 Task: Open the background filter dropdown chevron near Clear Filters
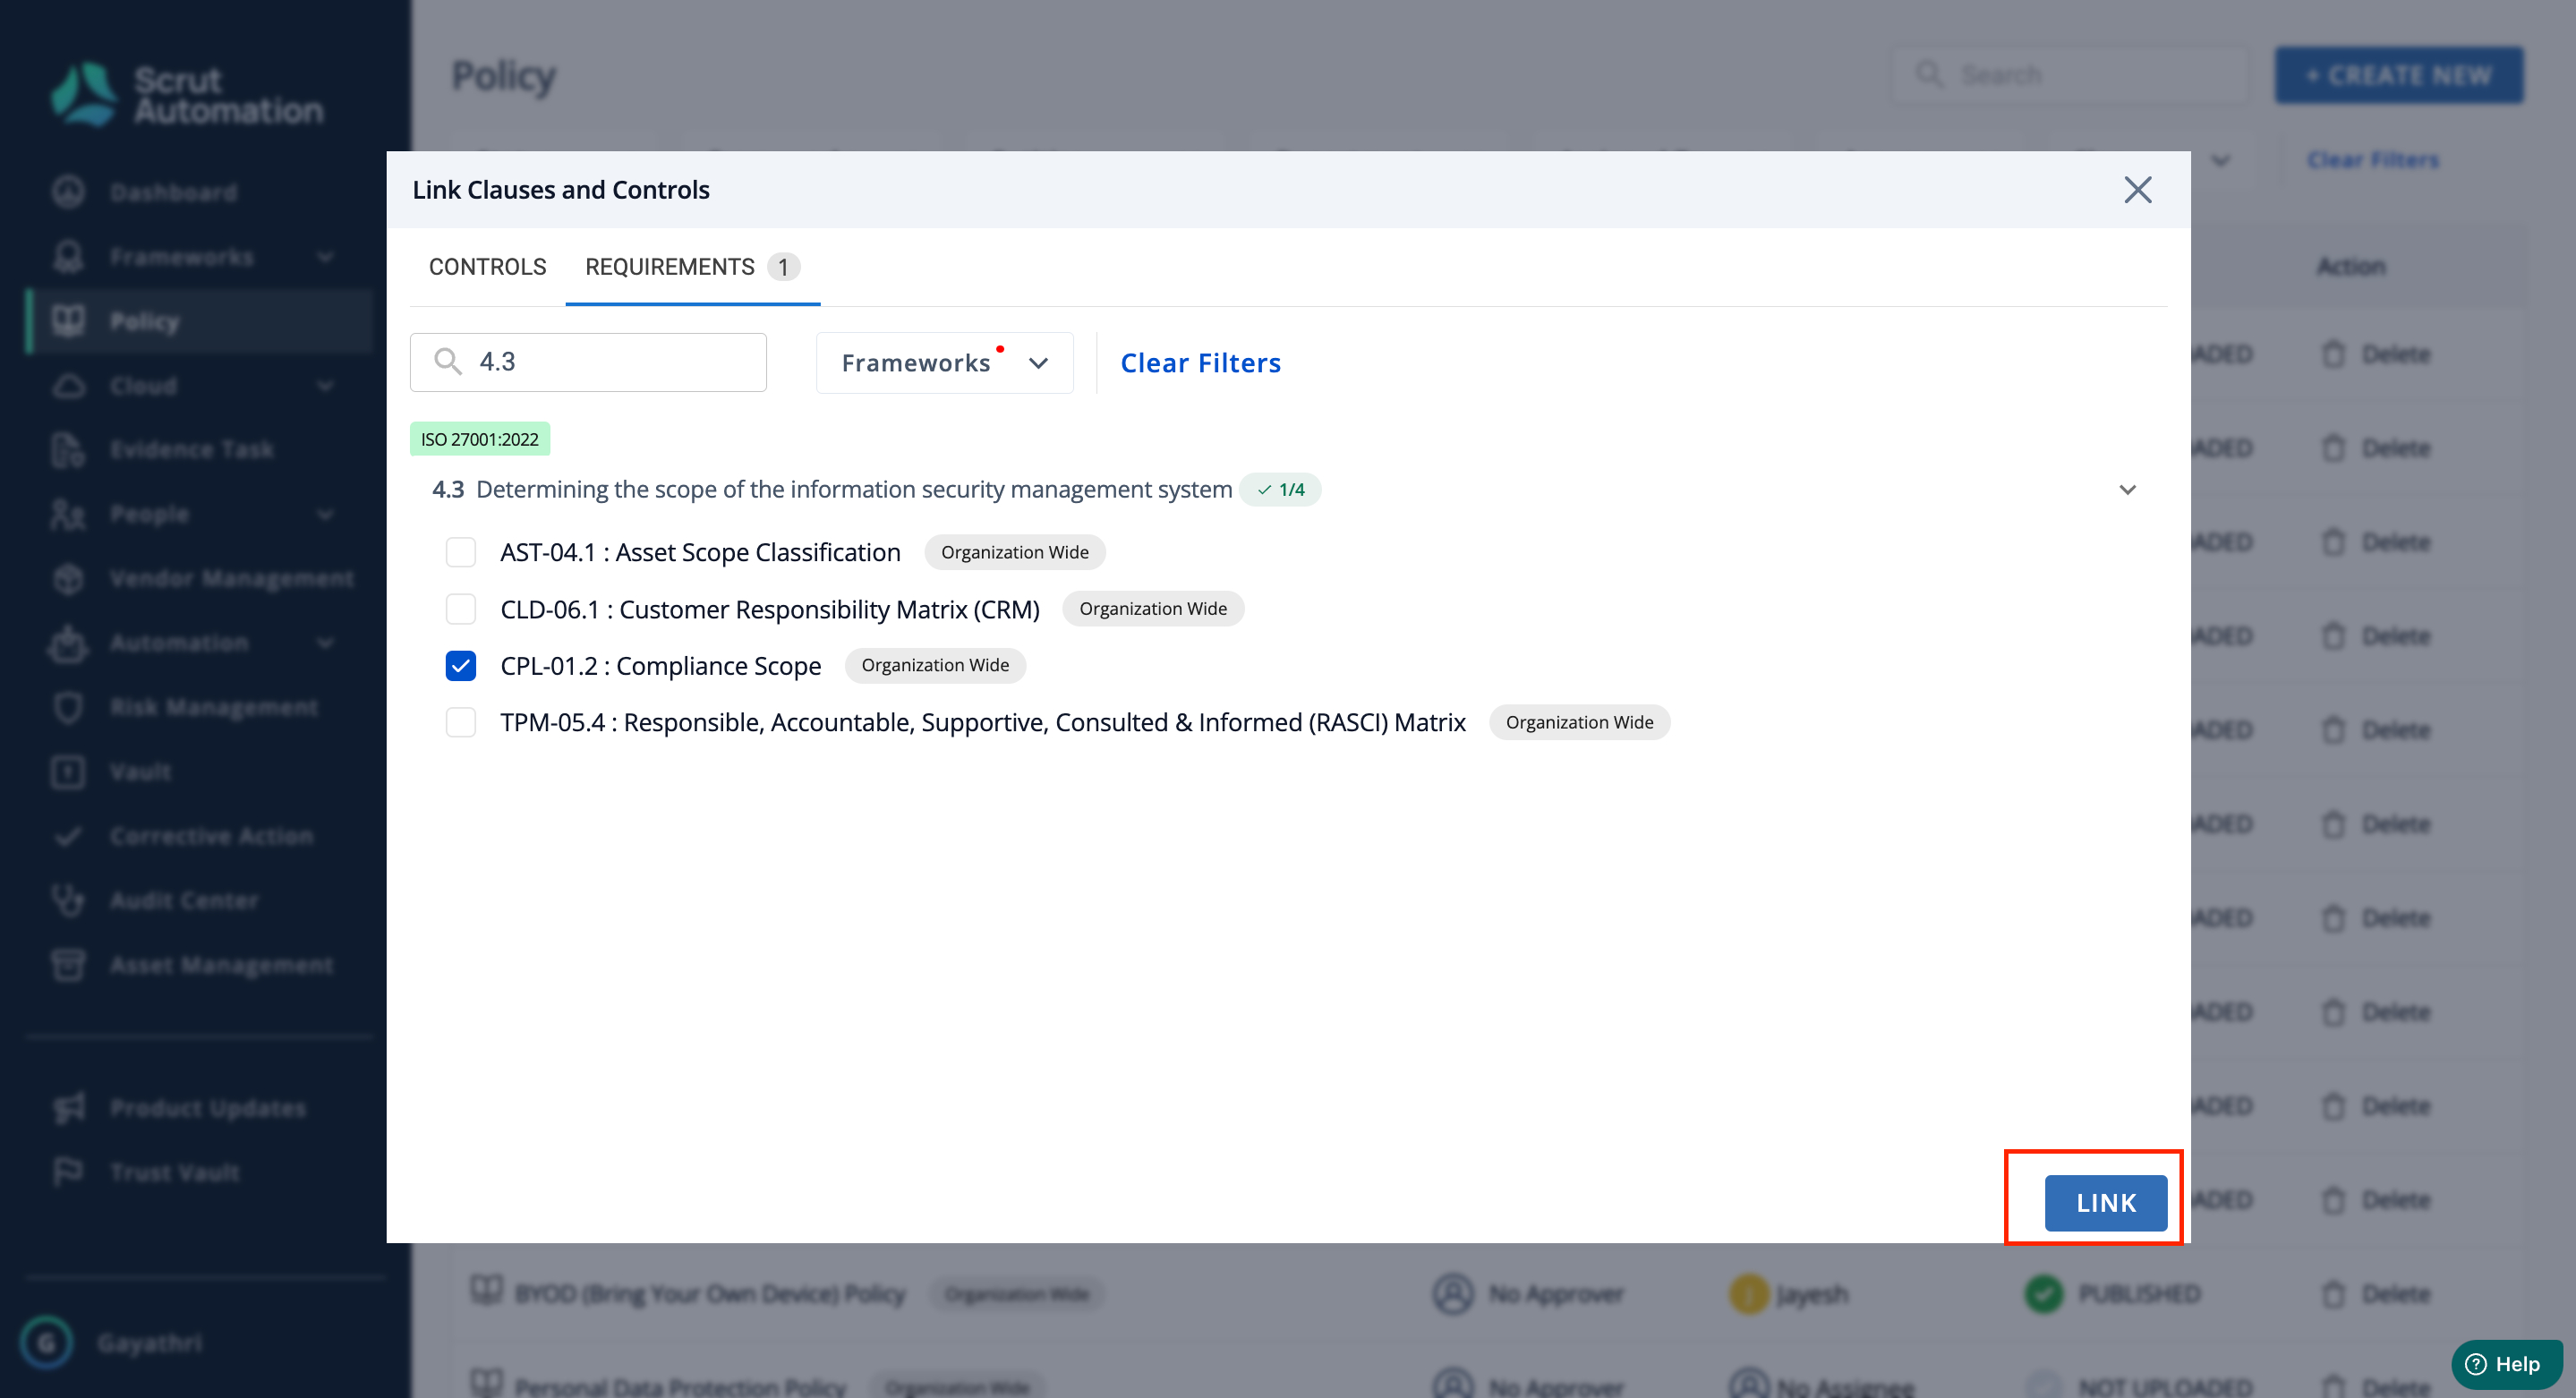2221,160
